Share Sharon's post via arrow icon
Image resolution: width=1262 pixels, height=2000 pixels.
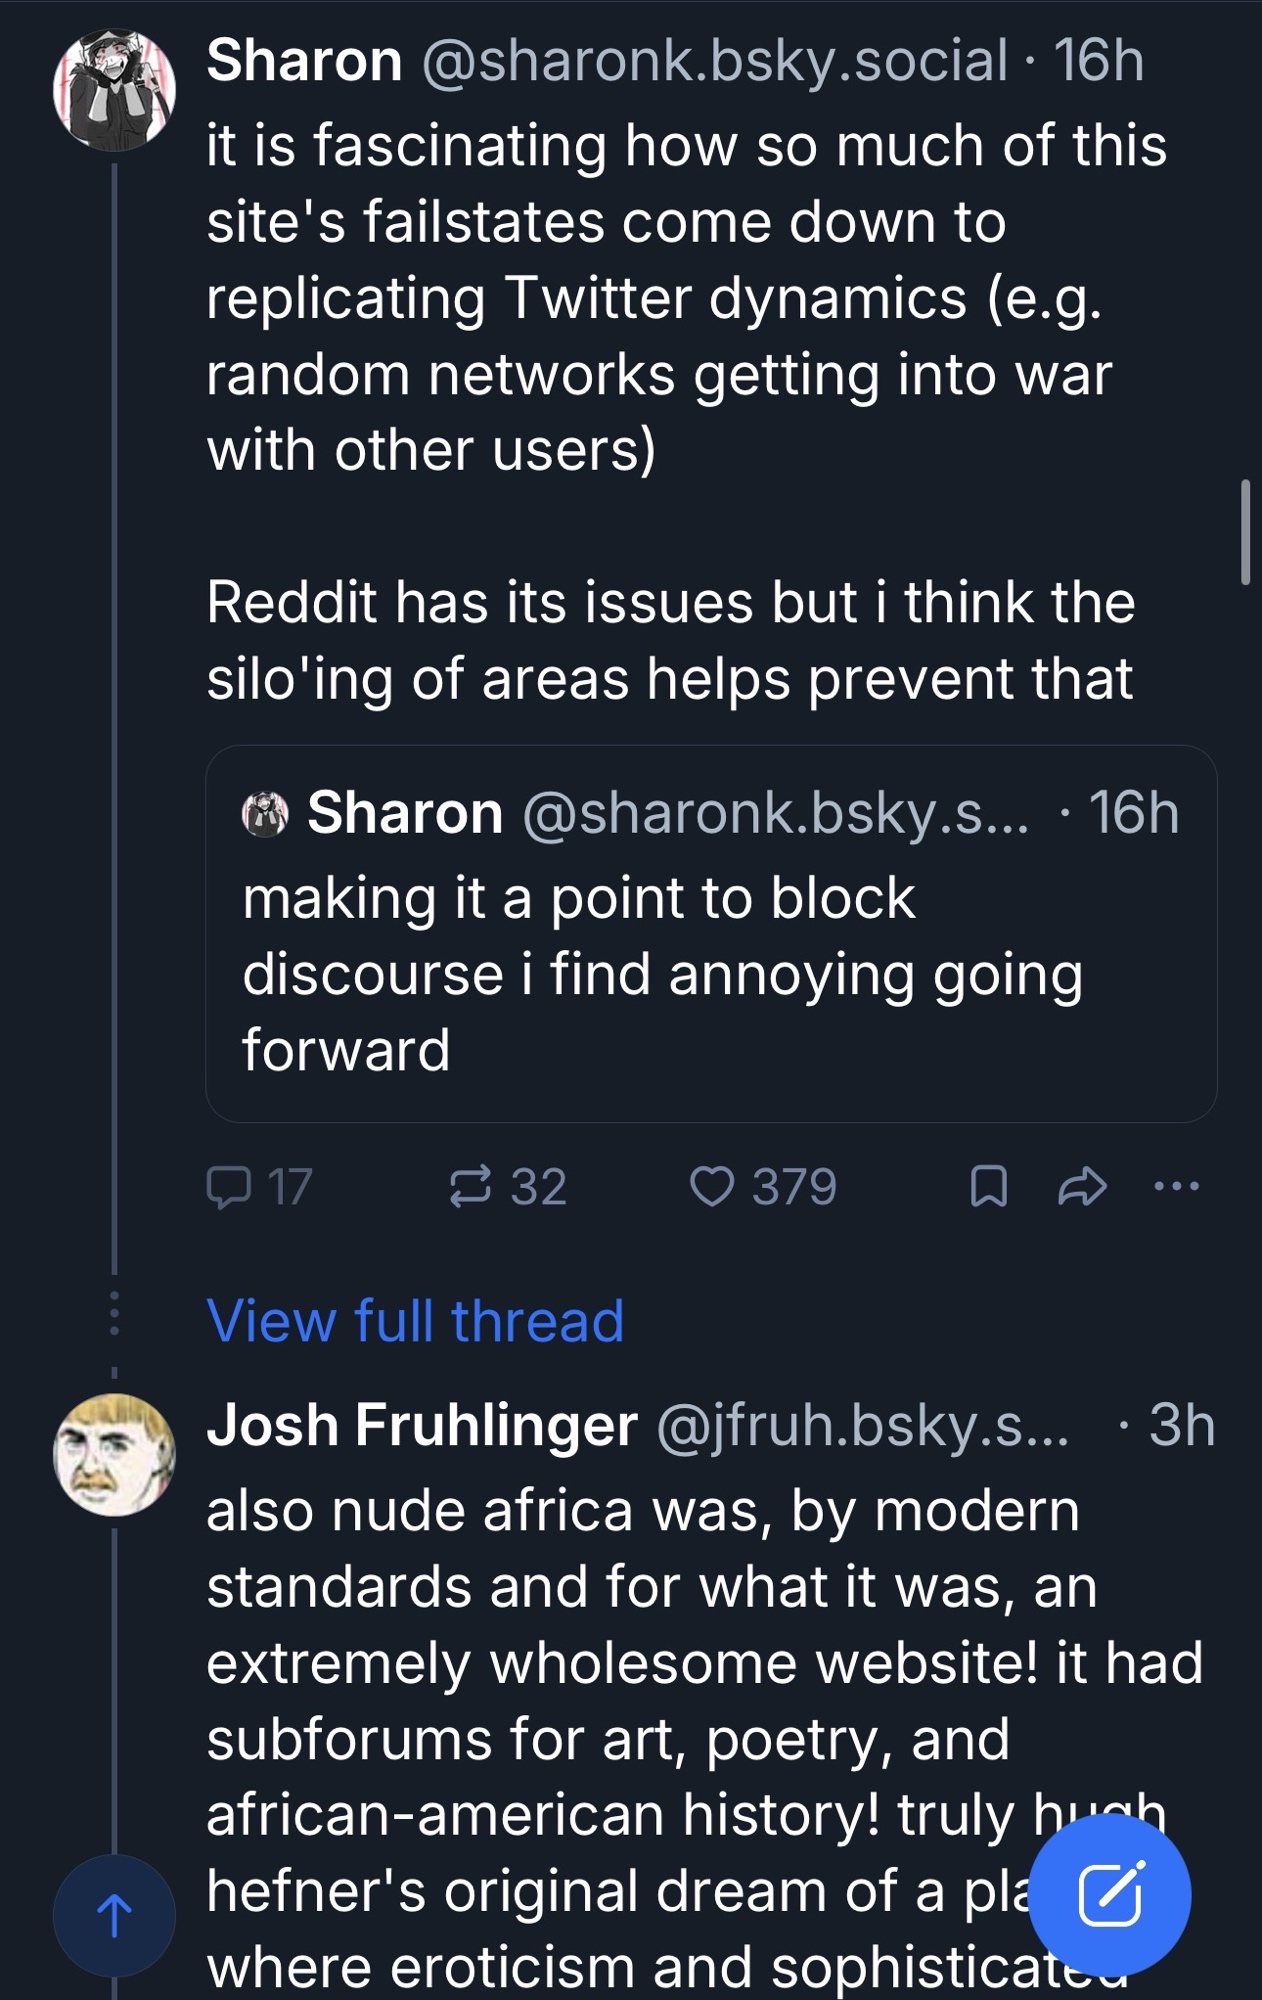pos(1083,1187)
